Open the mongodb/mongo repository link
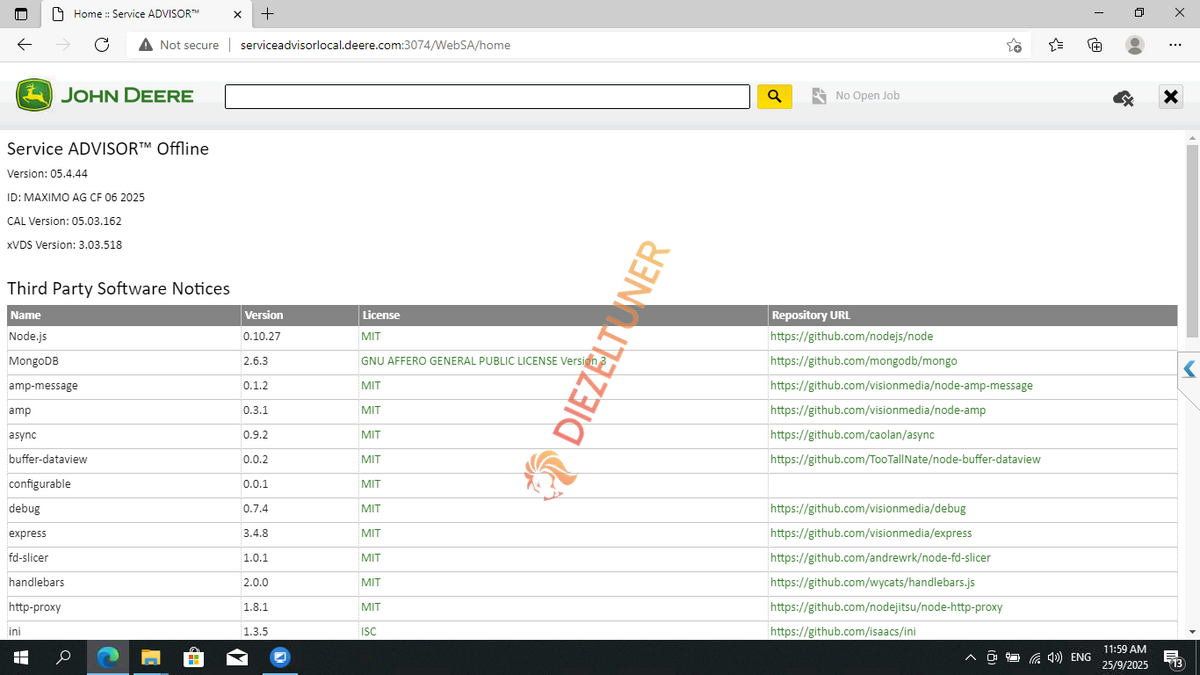 point(863,361)
